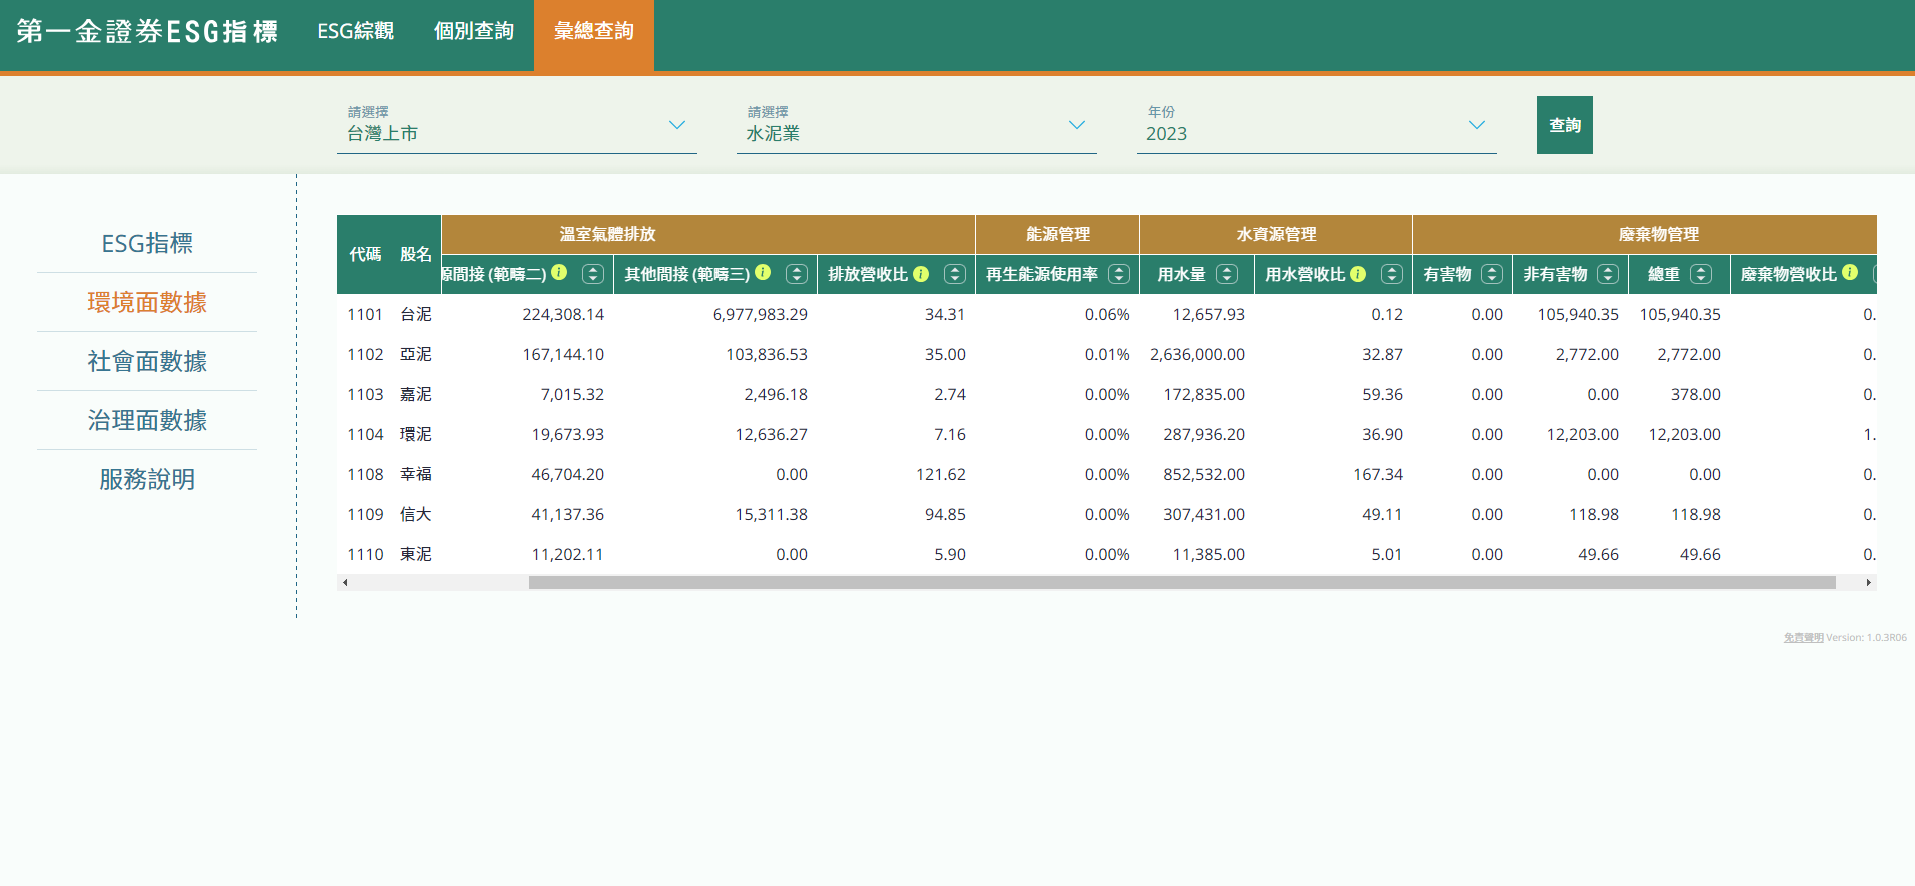Image resolution: width=1915 pixels, height=886 pixels.
Task: Click info icon next to 用水營收比
Action: tap(1358, 274)
